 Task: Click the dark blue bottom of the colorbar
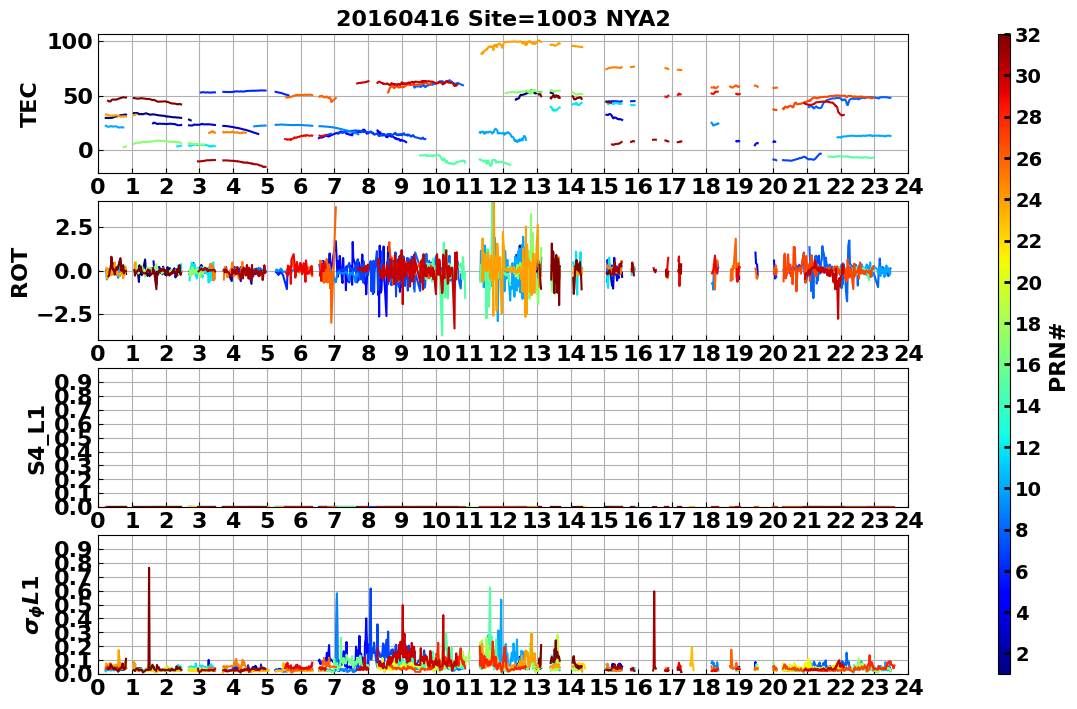click(x=1004, y=668)
